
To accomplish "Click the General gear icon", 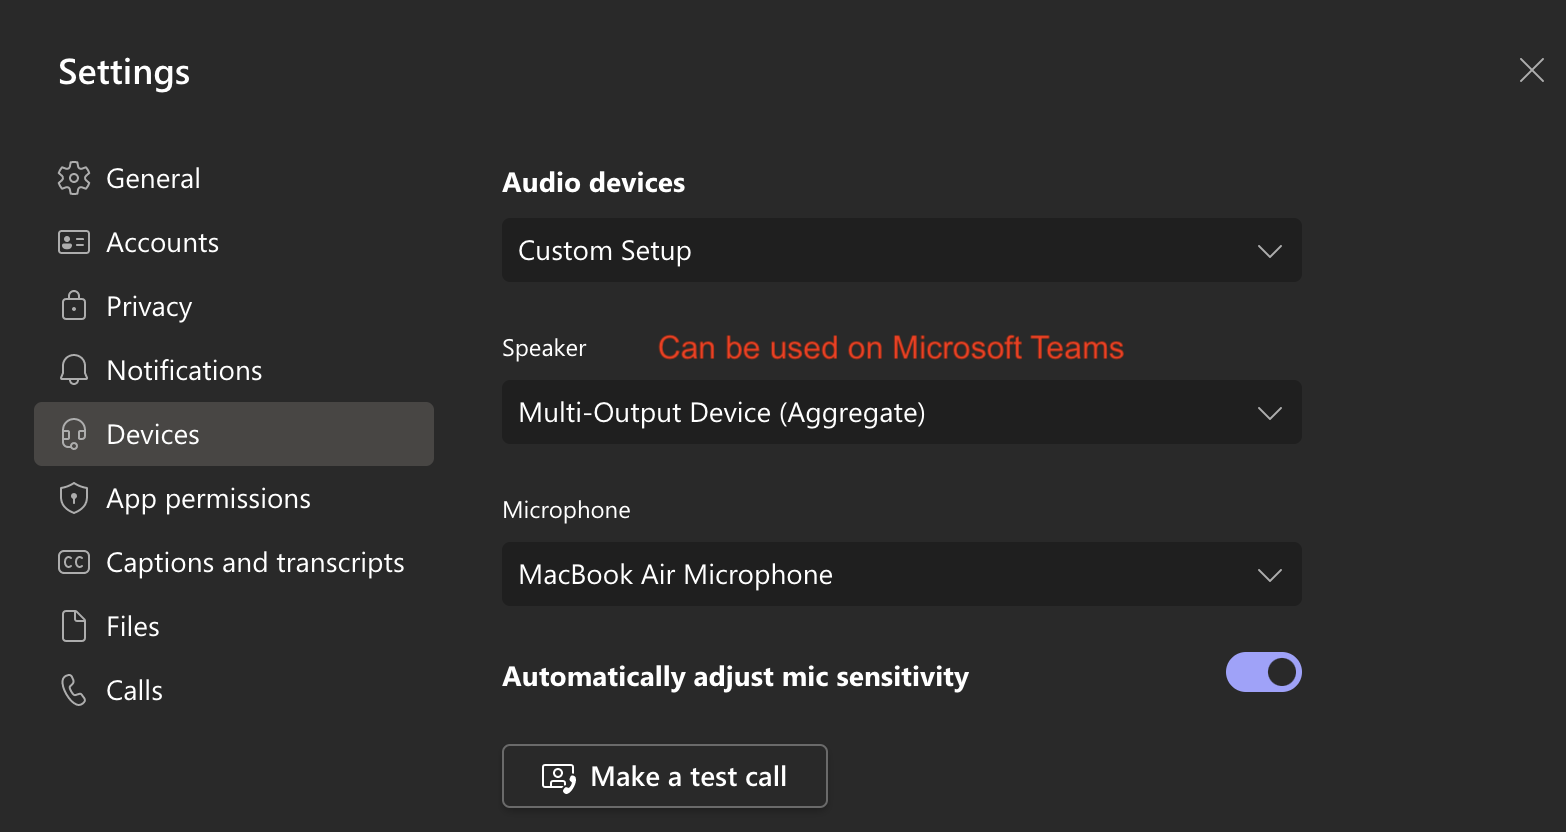I will pyautogui.click(x=74, y=178).
